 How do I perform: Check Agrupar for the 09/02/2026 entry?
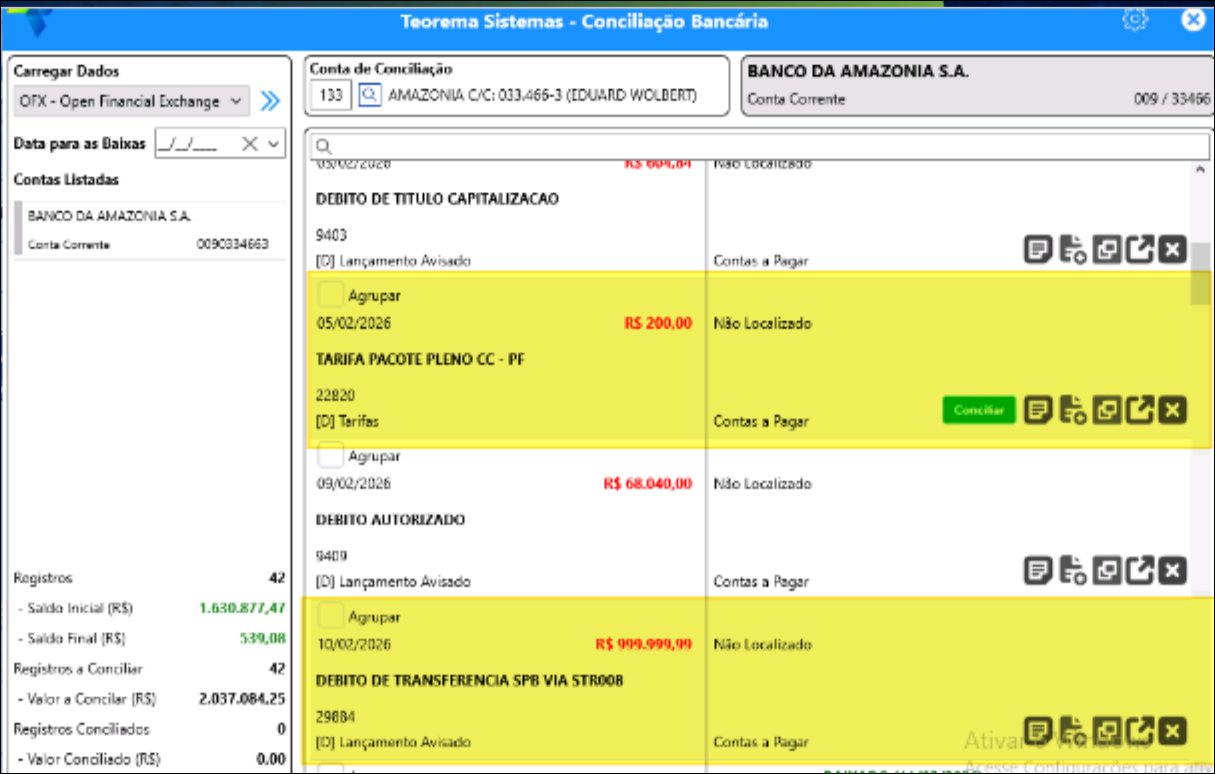point(330,456)
